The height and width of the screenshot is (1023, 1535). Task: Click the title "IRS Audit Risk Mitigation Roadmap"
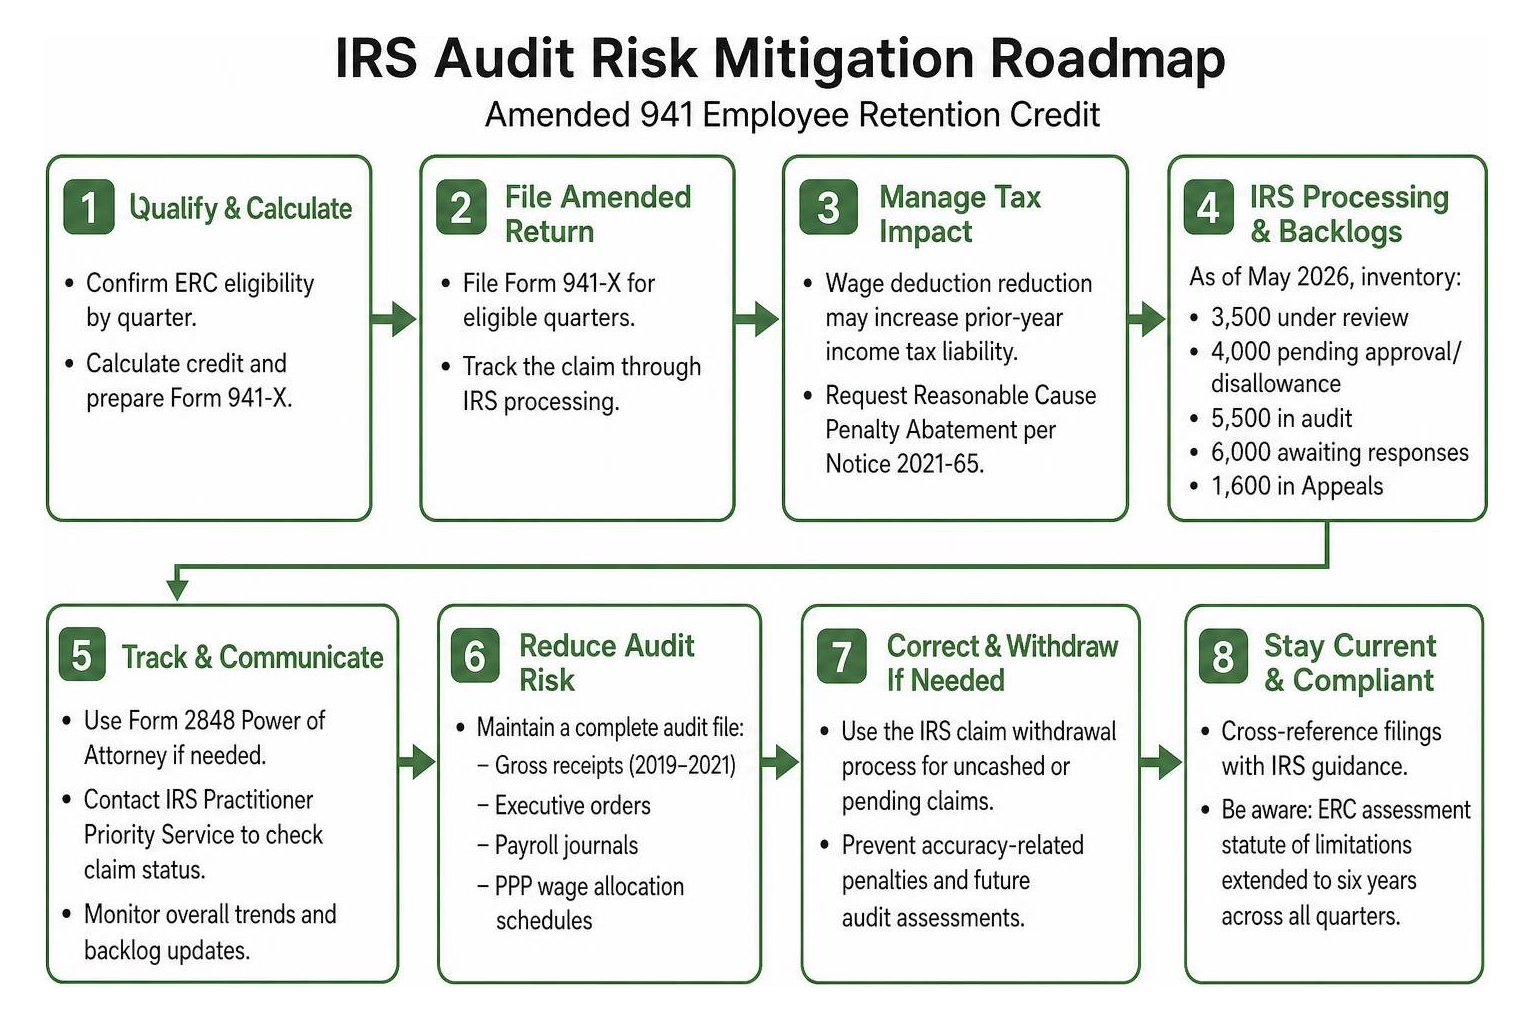coord(779,58)
